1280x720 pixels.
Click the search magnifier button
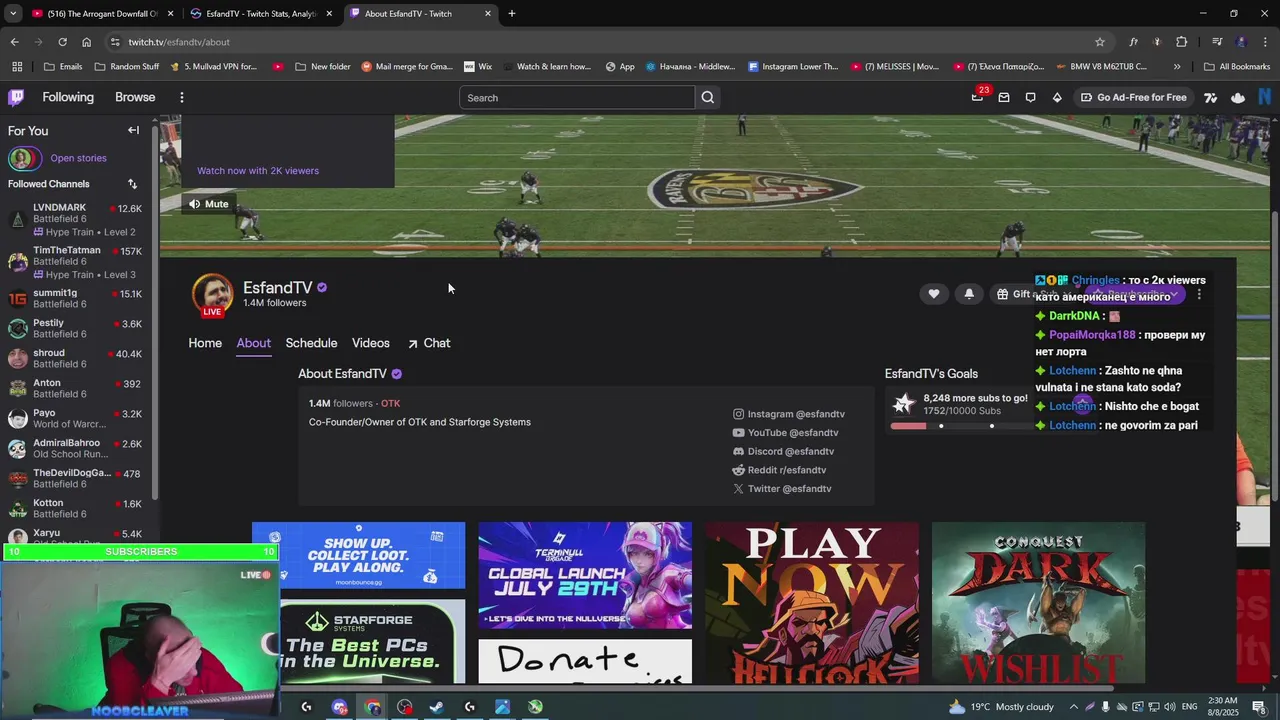click(708, 97)
